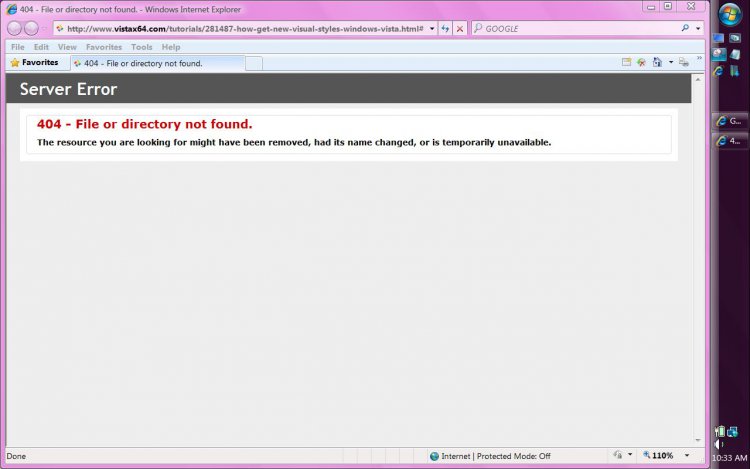This screenshot has height=469, width=750.
Task: Click Switch between windows quick launch icon
Action: (x=735, y=38)
